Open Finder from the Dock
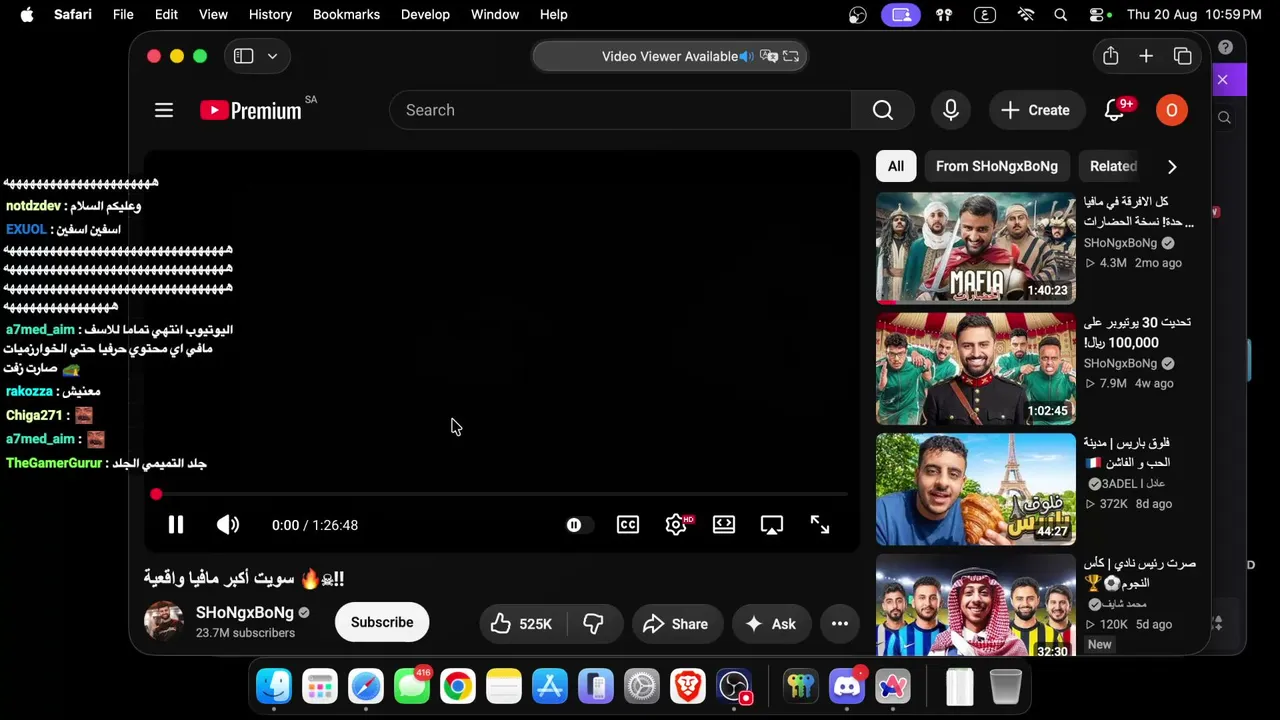The width and height of the screenshot is (1280, 720). (x=274, y=686)
